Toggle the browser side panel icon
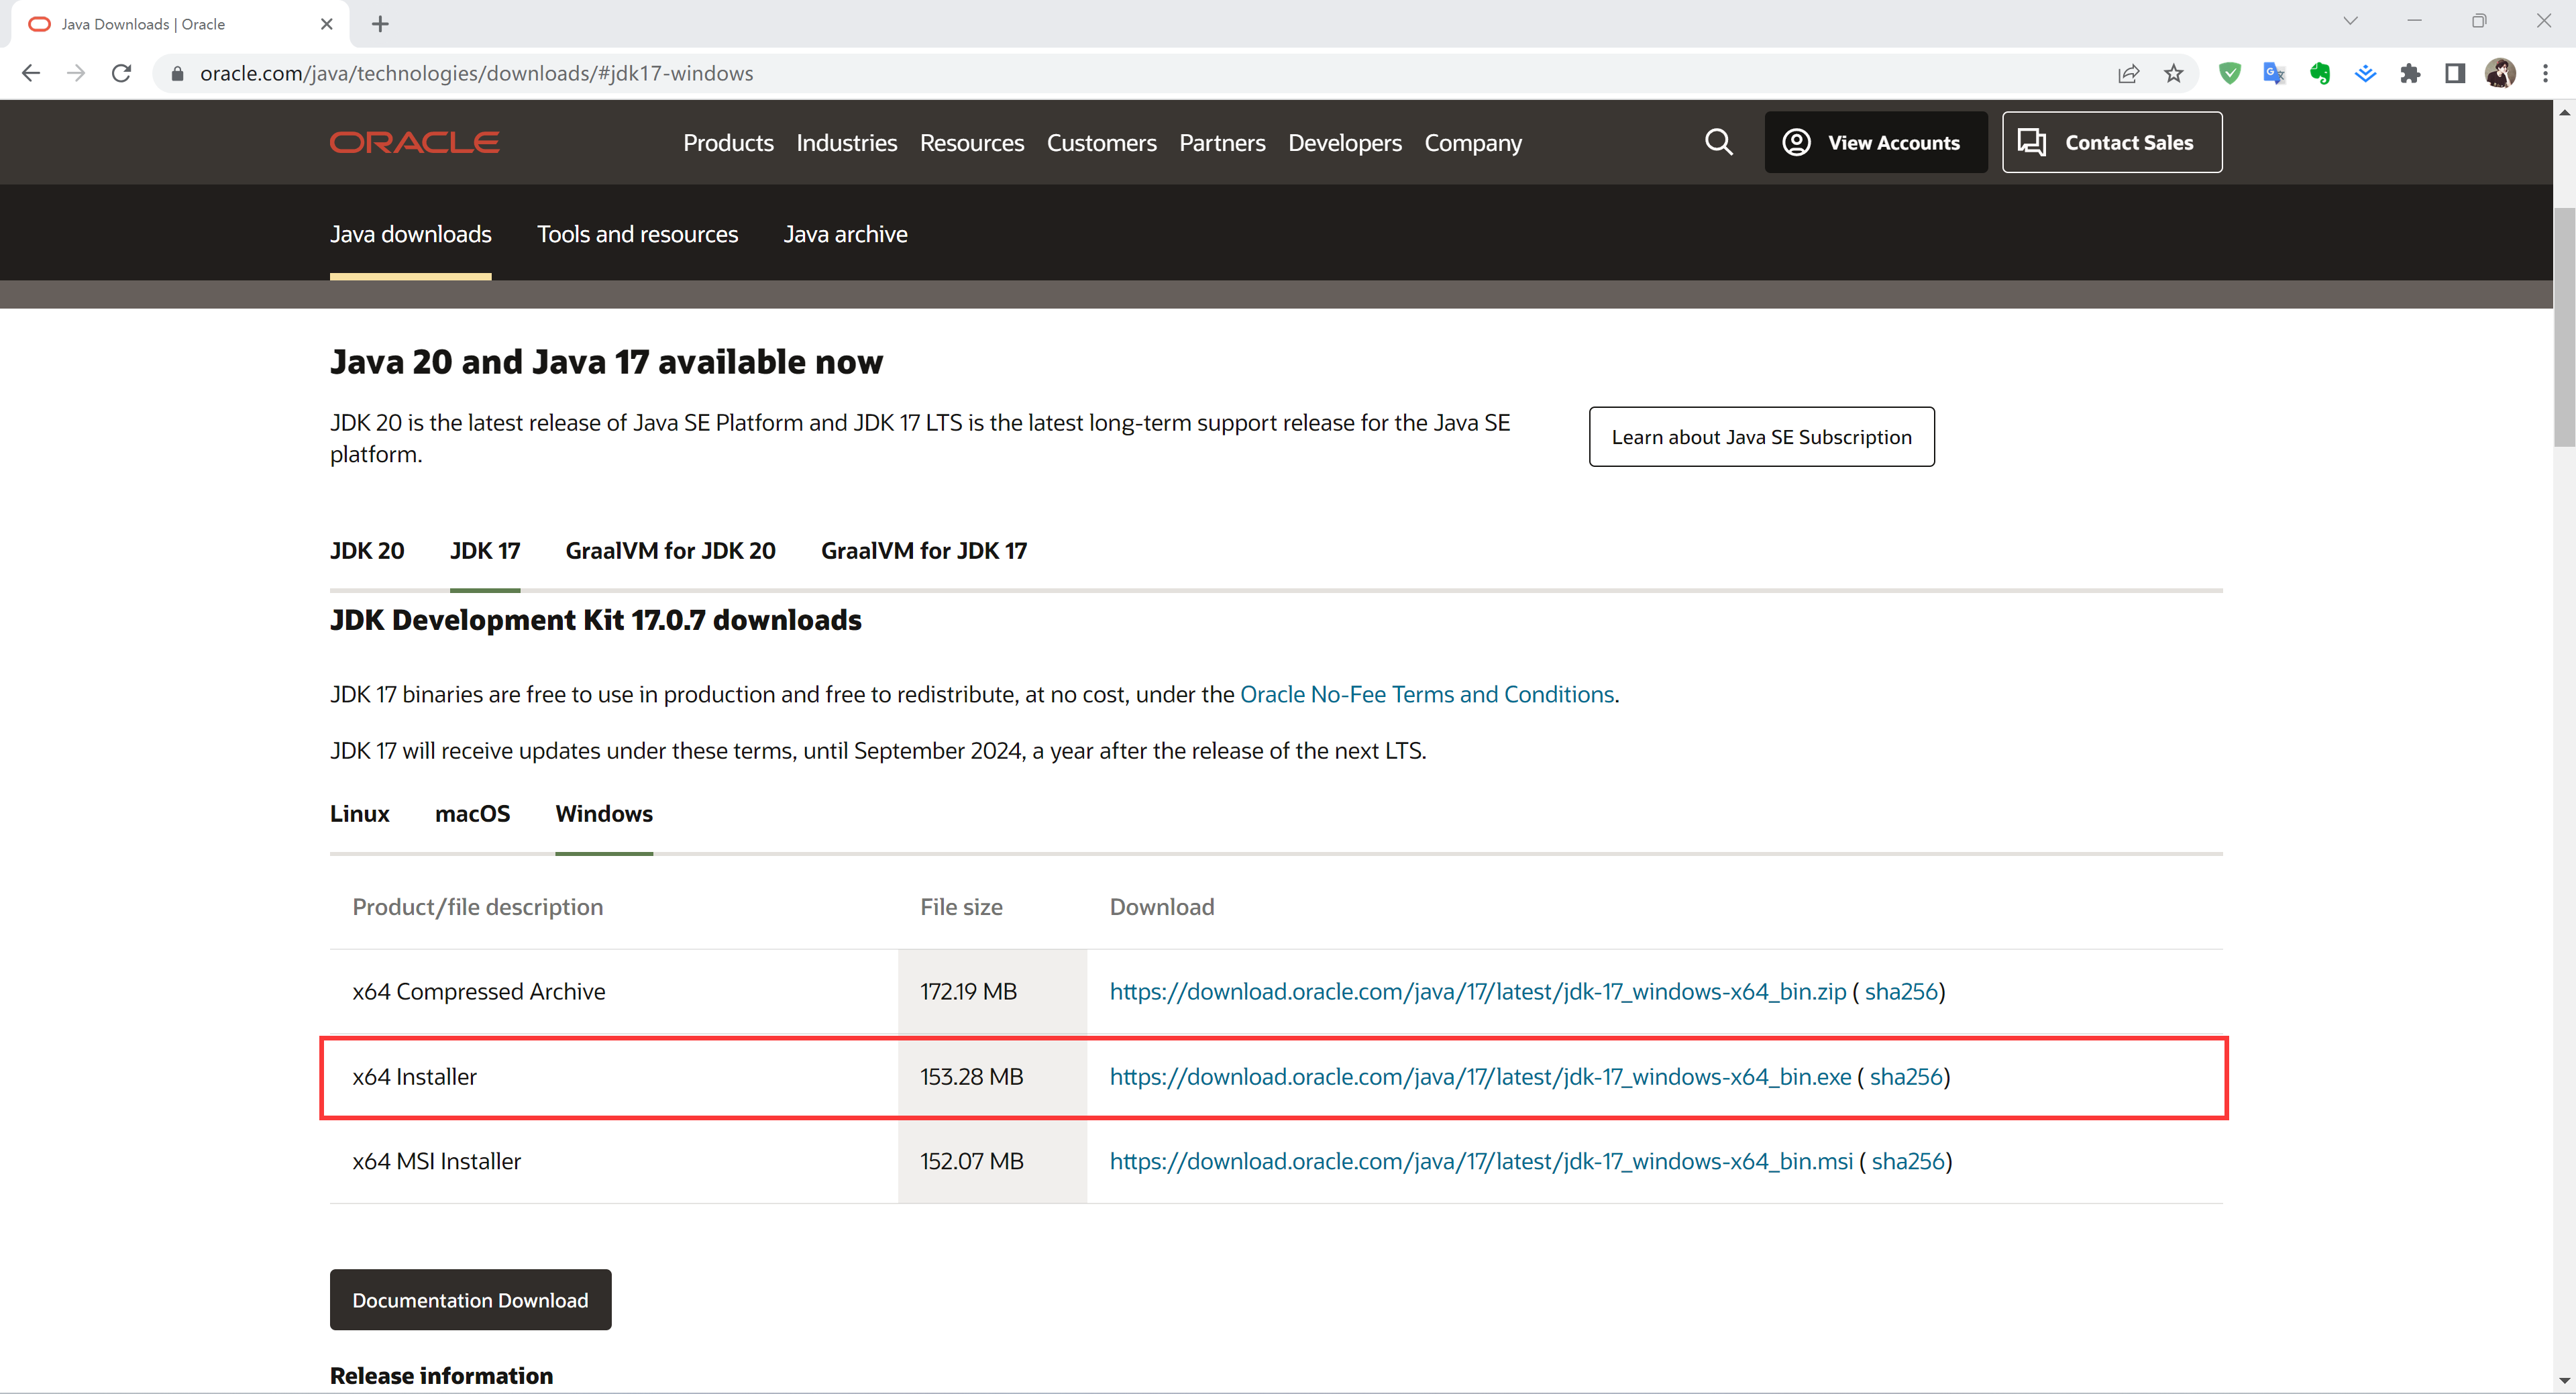This screenshot has width=2576, height=1394. click(2455, 73)
